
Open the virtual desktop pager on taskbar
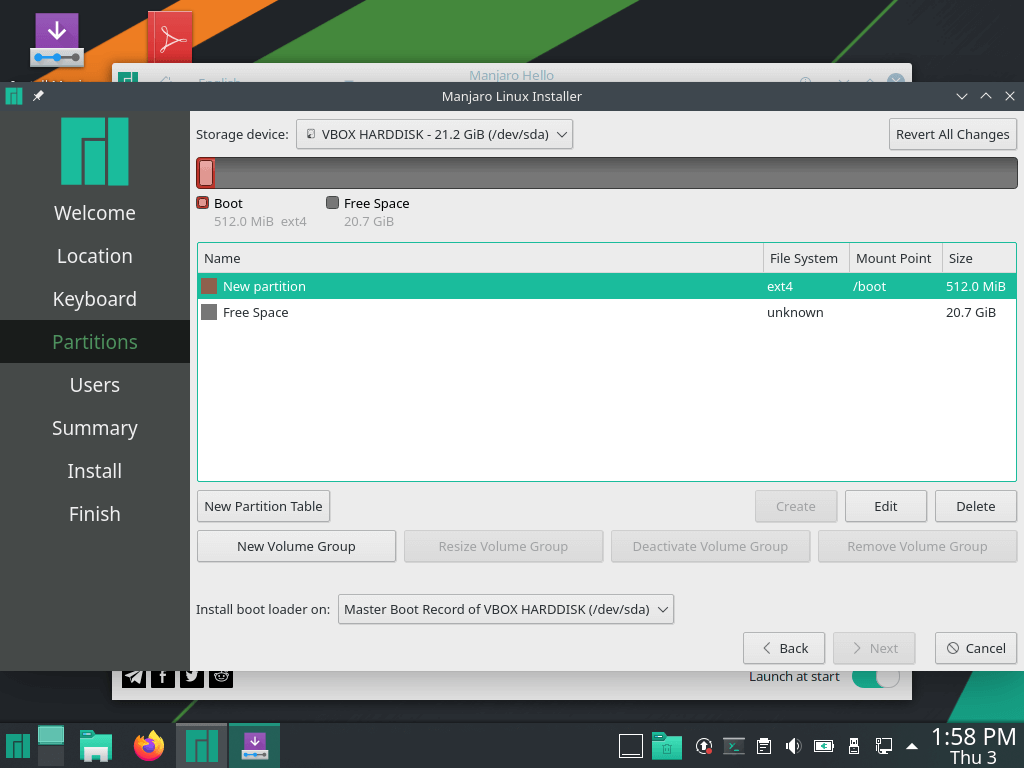51,746
